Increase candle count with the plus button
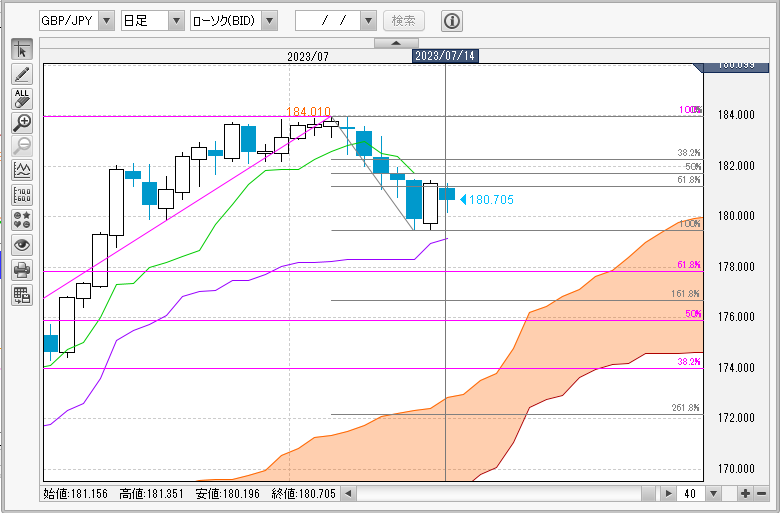 745,494
